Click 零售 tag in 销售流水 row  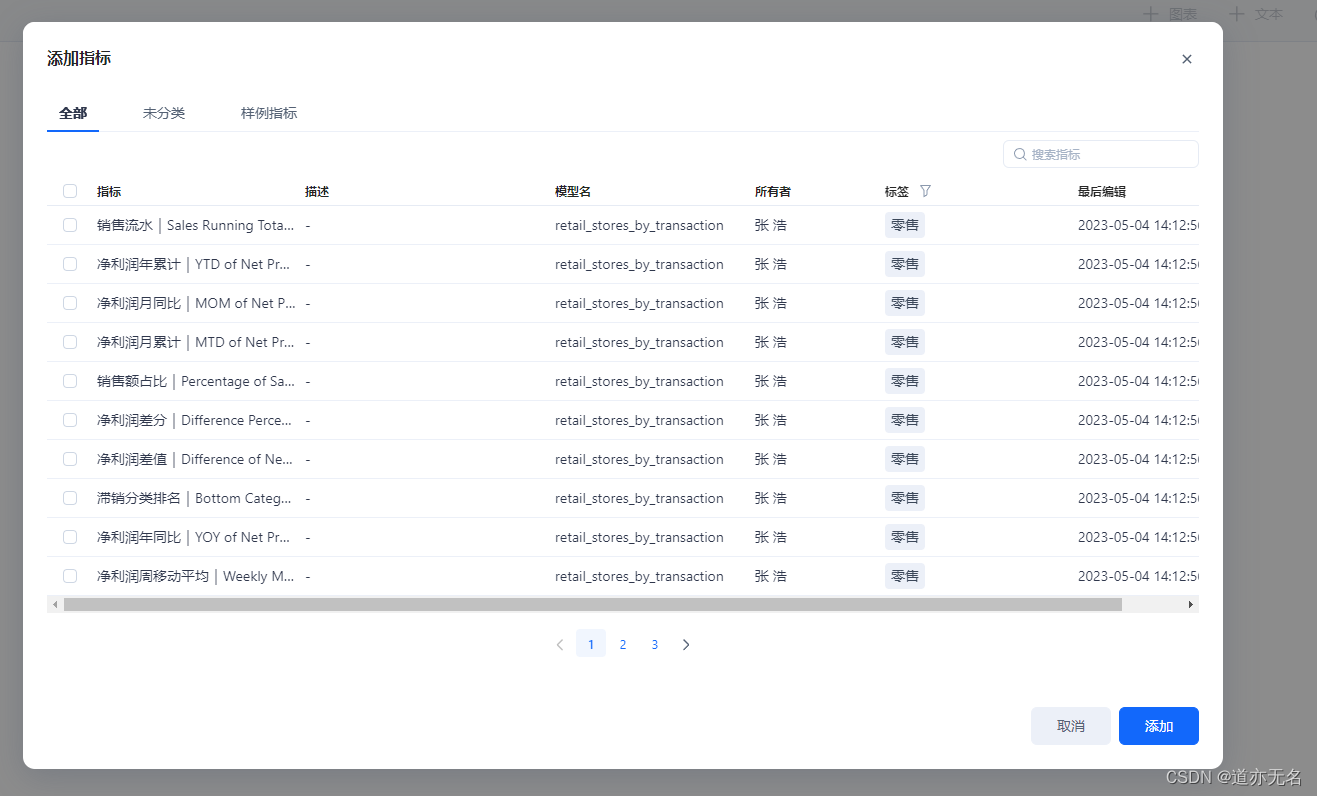[x=905, y=225]
